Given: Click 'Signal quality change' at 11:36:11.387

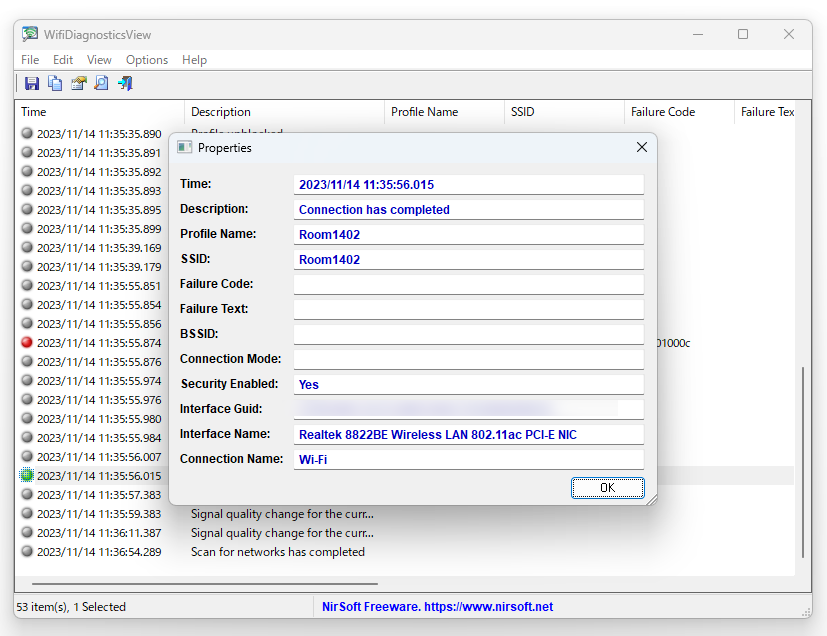Looking at the screenshot, I should 282,533.
